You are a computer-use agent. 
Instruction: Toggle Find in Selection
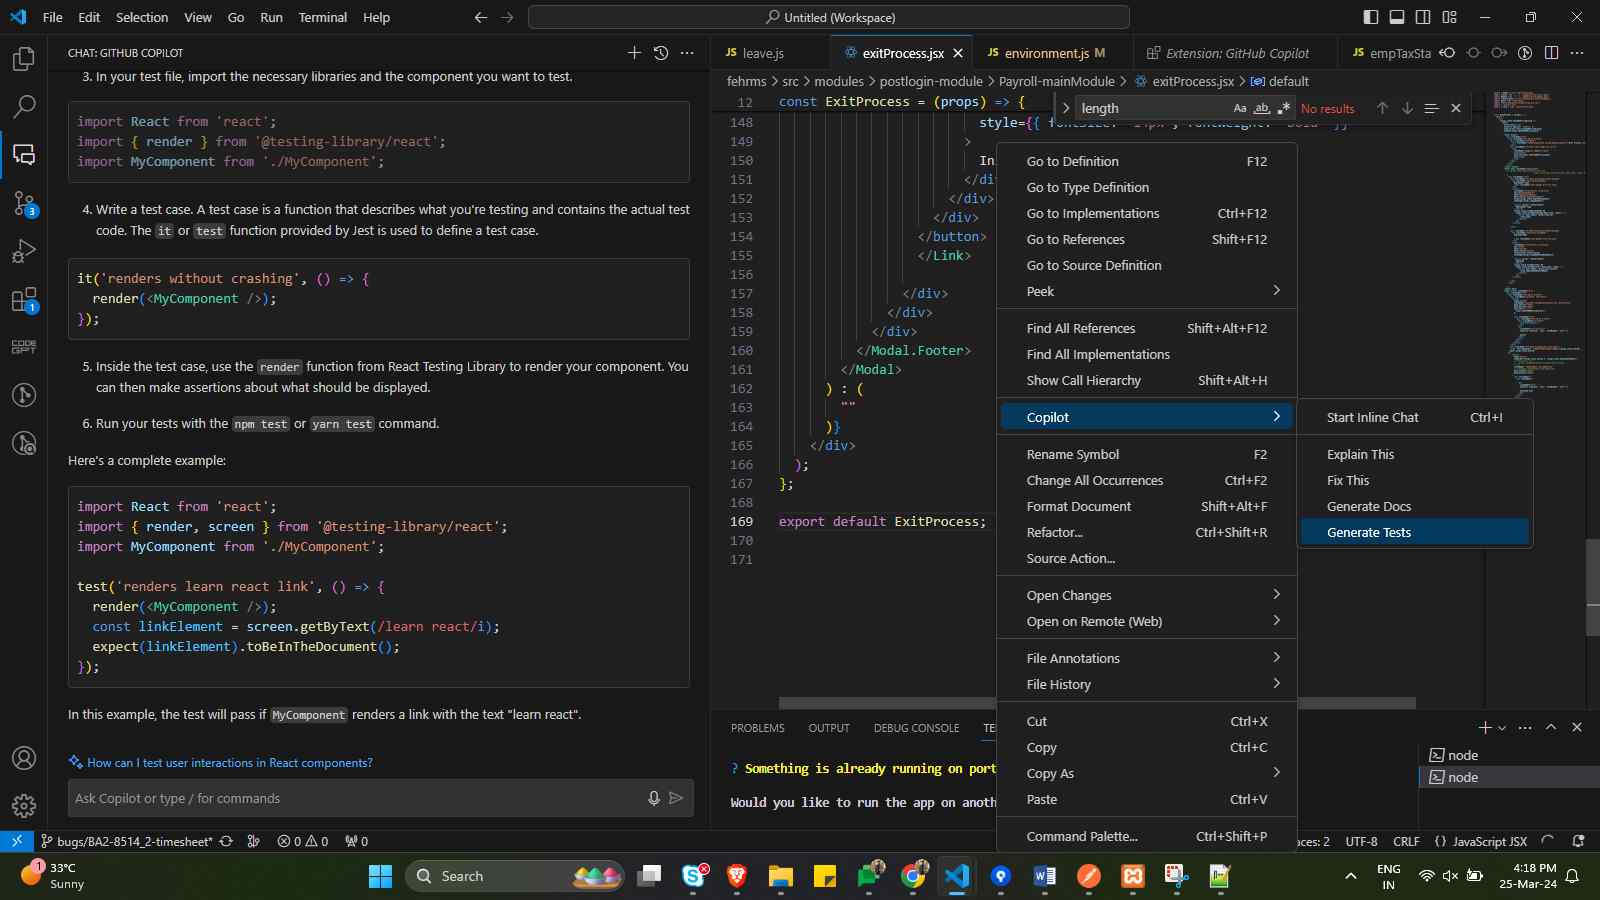click(1431, 108)
